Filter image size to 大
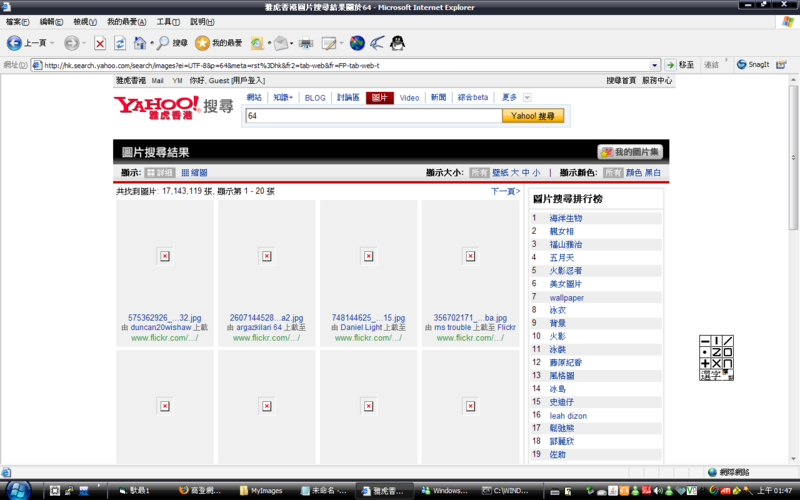Viewport: 800px width, 500px height. coord(515,173)
